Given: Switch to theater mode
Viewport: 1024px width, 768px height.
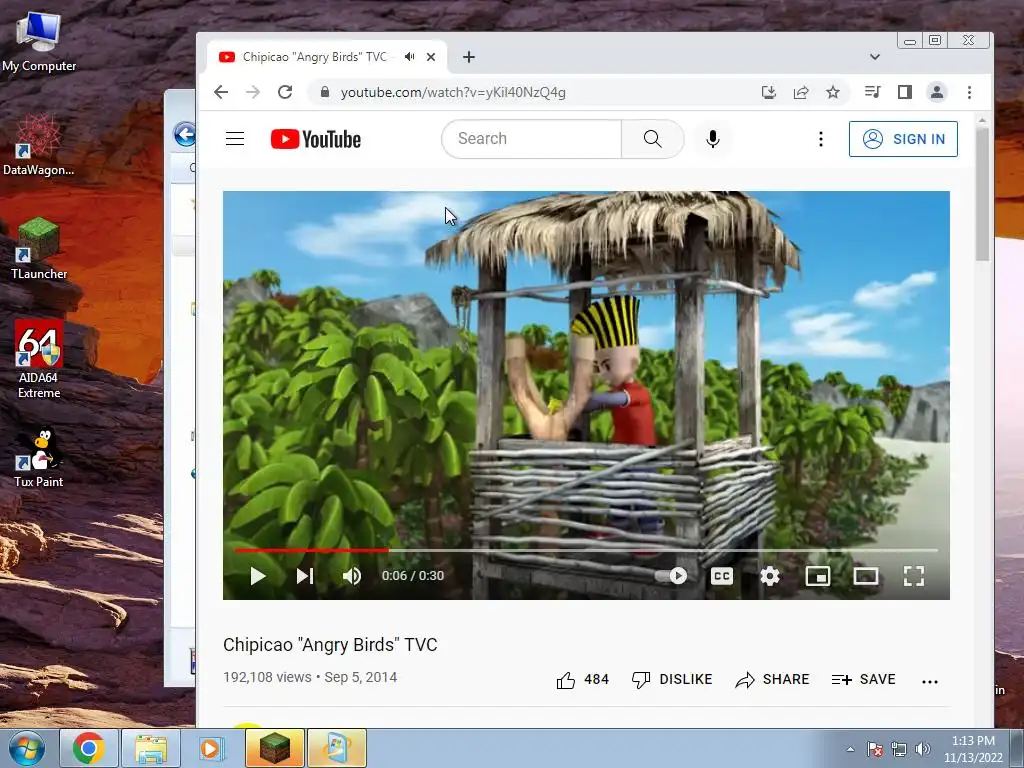Looking at the screenshot, I should 866,575.
